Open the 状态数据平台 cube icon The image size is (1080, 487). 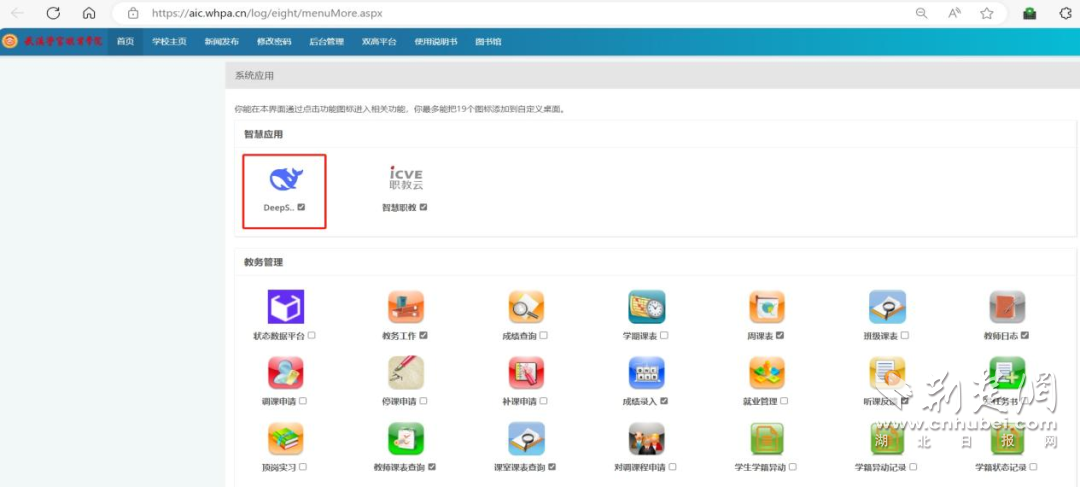[285, 307]
